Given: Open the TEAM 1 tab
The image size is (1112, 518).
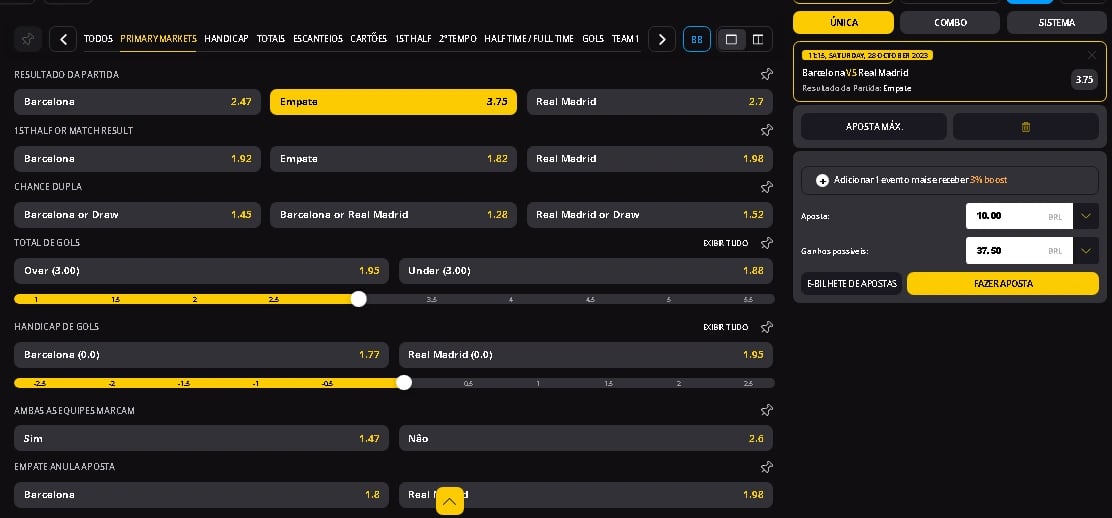Looking at the screenshot, I should pyautogui.click(x=626, y=39).
